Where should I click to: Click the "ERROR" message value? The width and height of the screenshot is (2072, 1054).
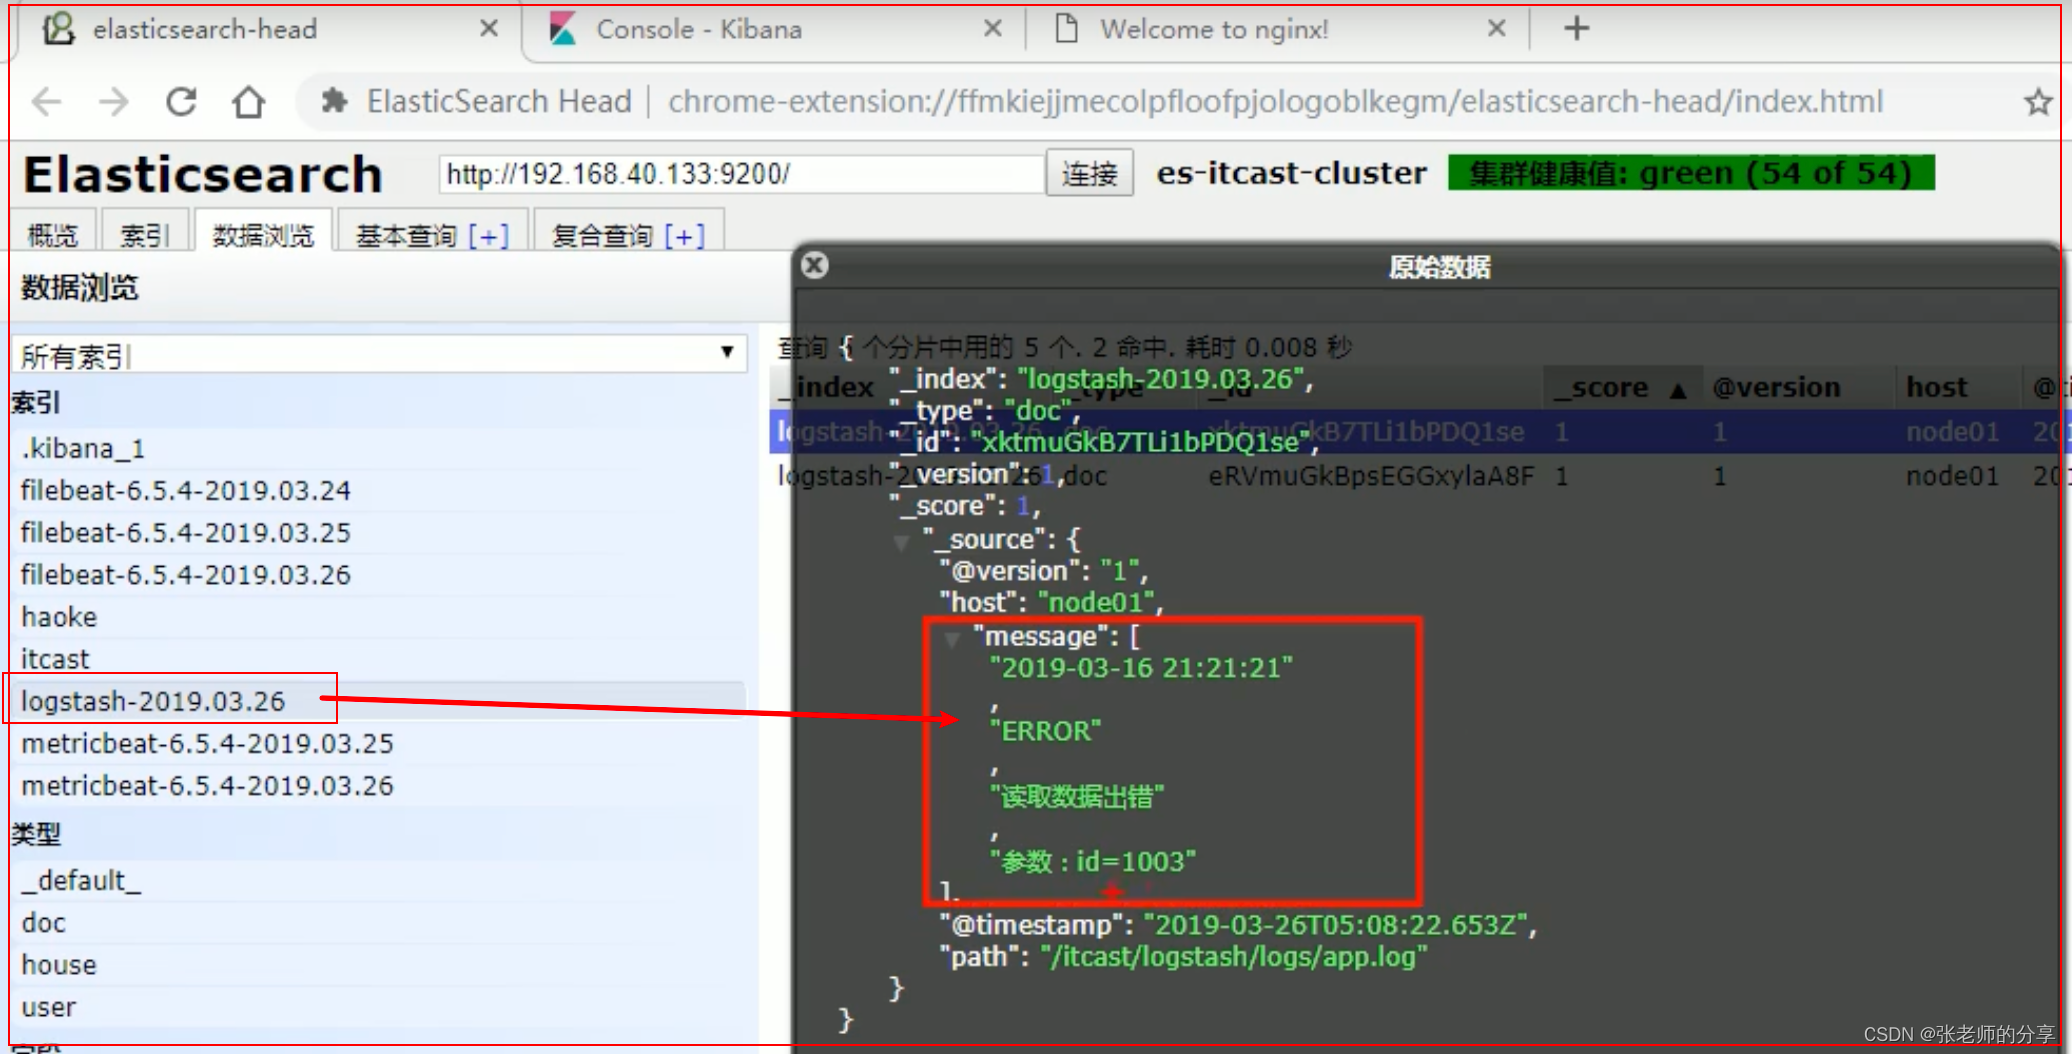[1045, 731]
